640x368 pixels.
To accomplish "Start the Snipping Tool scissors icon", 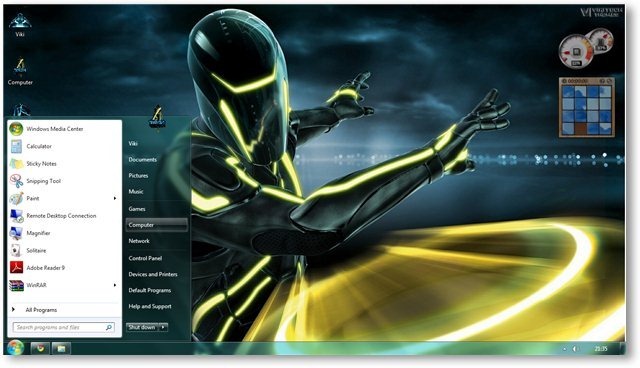I will [16, 181].
